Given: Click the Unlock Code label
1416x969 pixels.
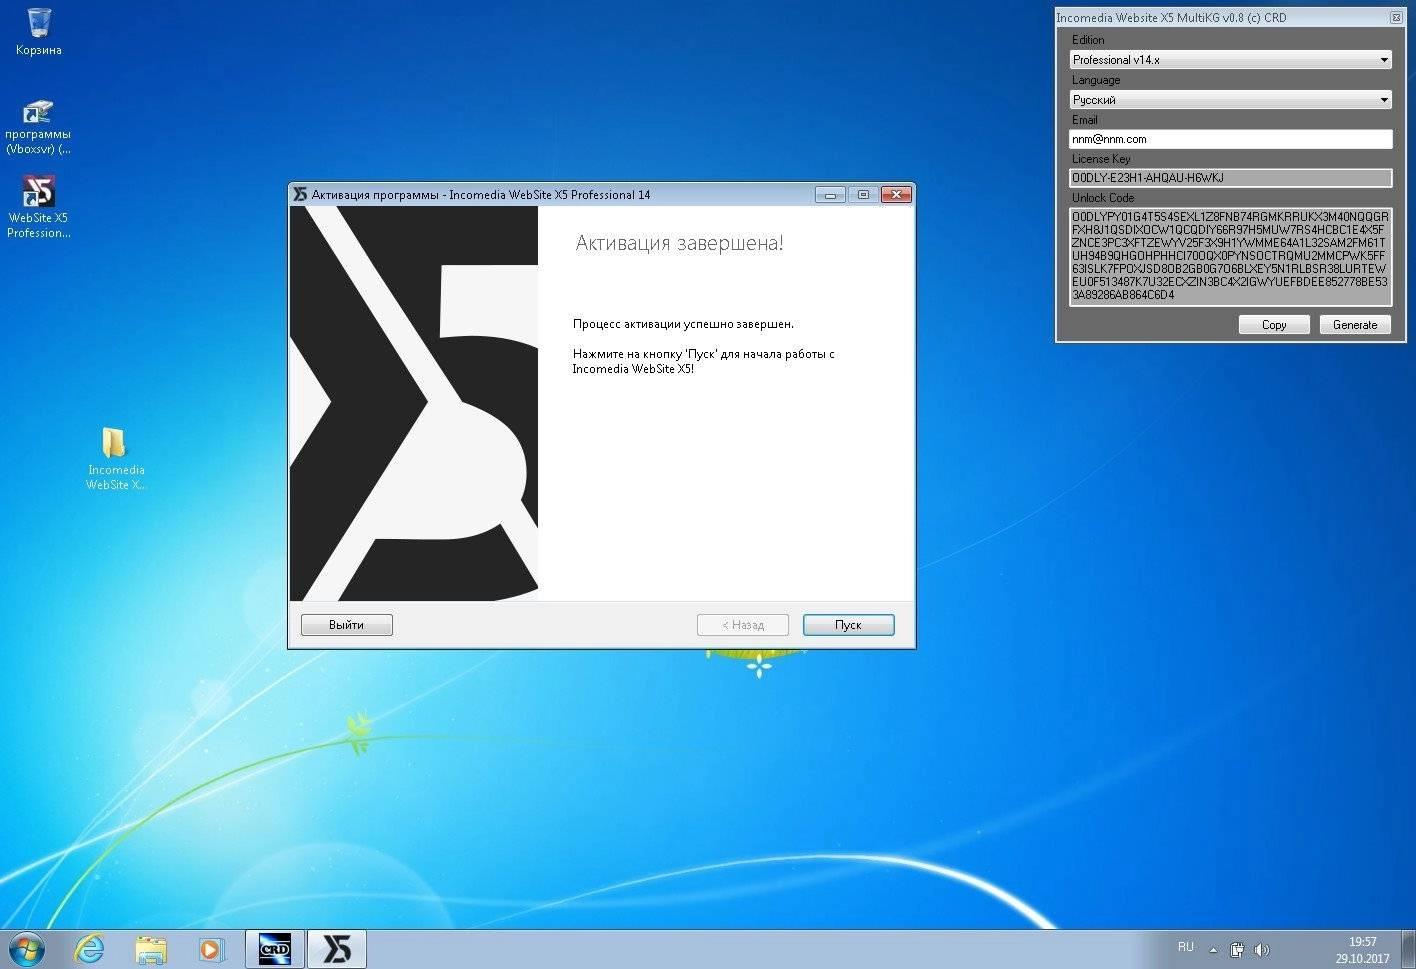Looking at the screenshot, I should tap(1103, 198).
